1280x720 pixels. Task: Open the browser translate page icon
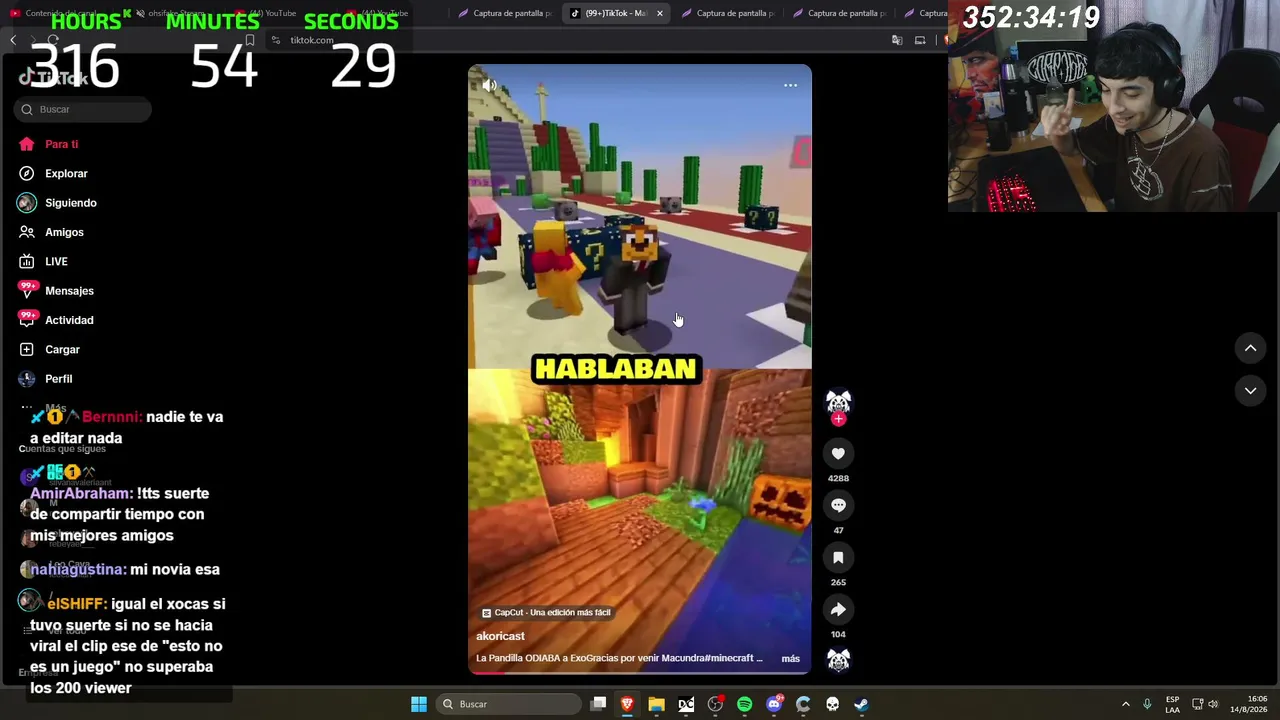[x=897, y=40]
